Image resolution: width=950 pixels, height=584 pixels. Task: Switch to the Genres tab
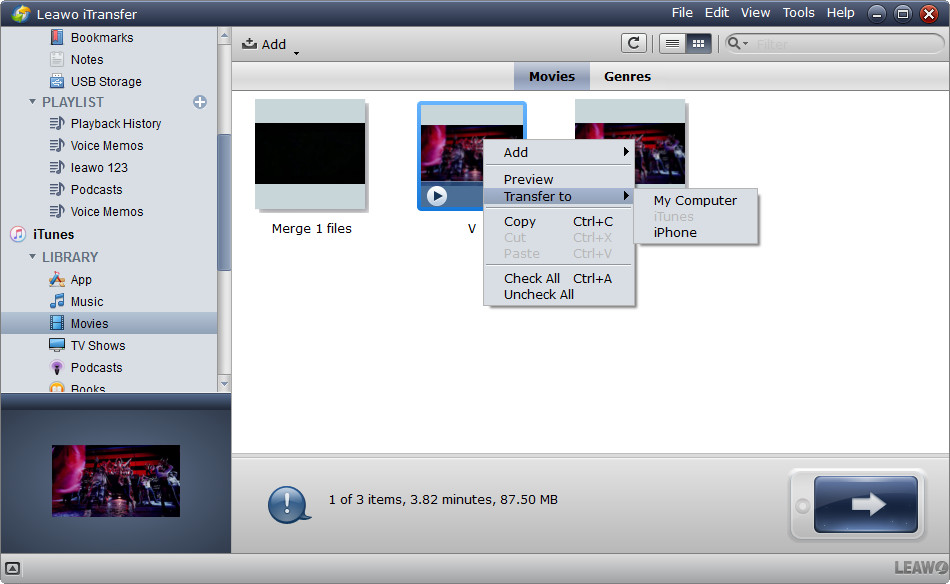(627, 77)
